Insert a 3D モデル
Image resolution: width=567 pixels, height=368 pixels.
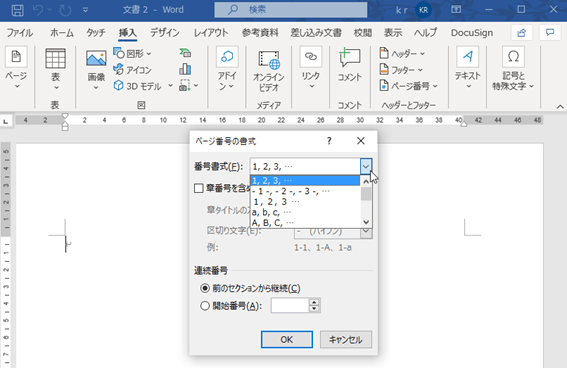click(138, 86)
